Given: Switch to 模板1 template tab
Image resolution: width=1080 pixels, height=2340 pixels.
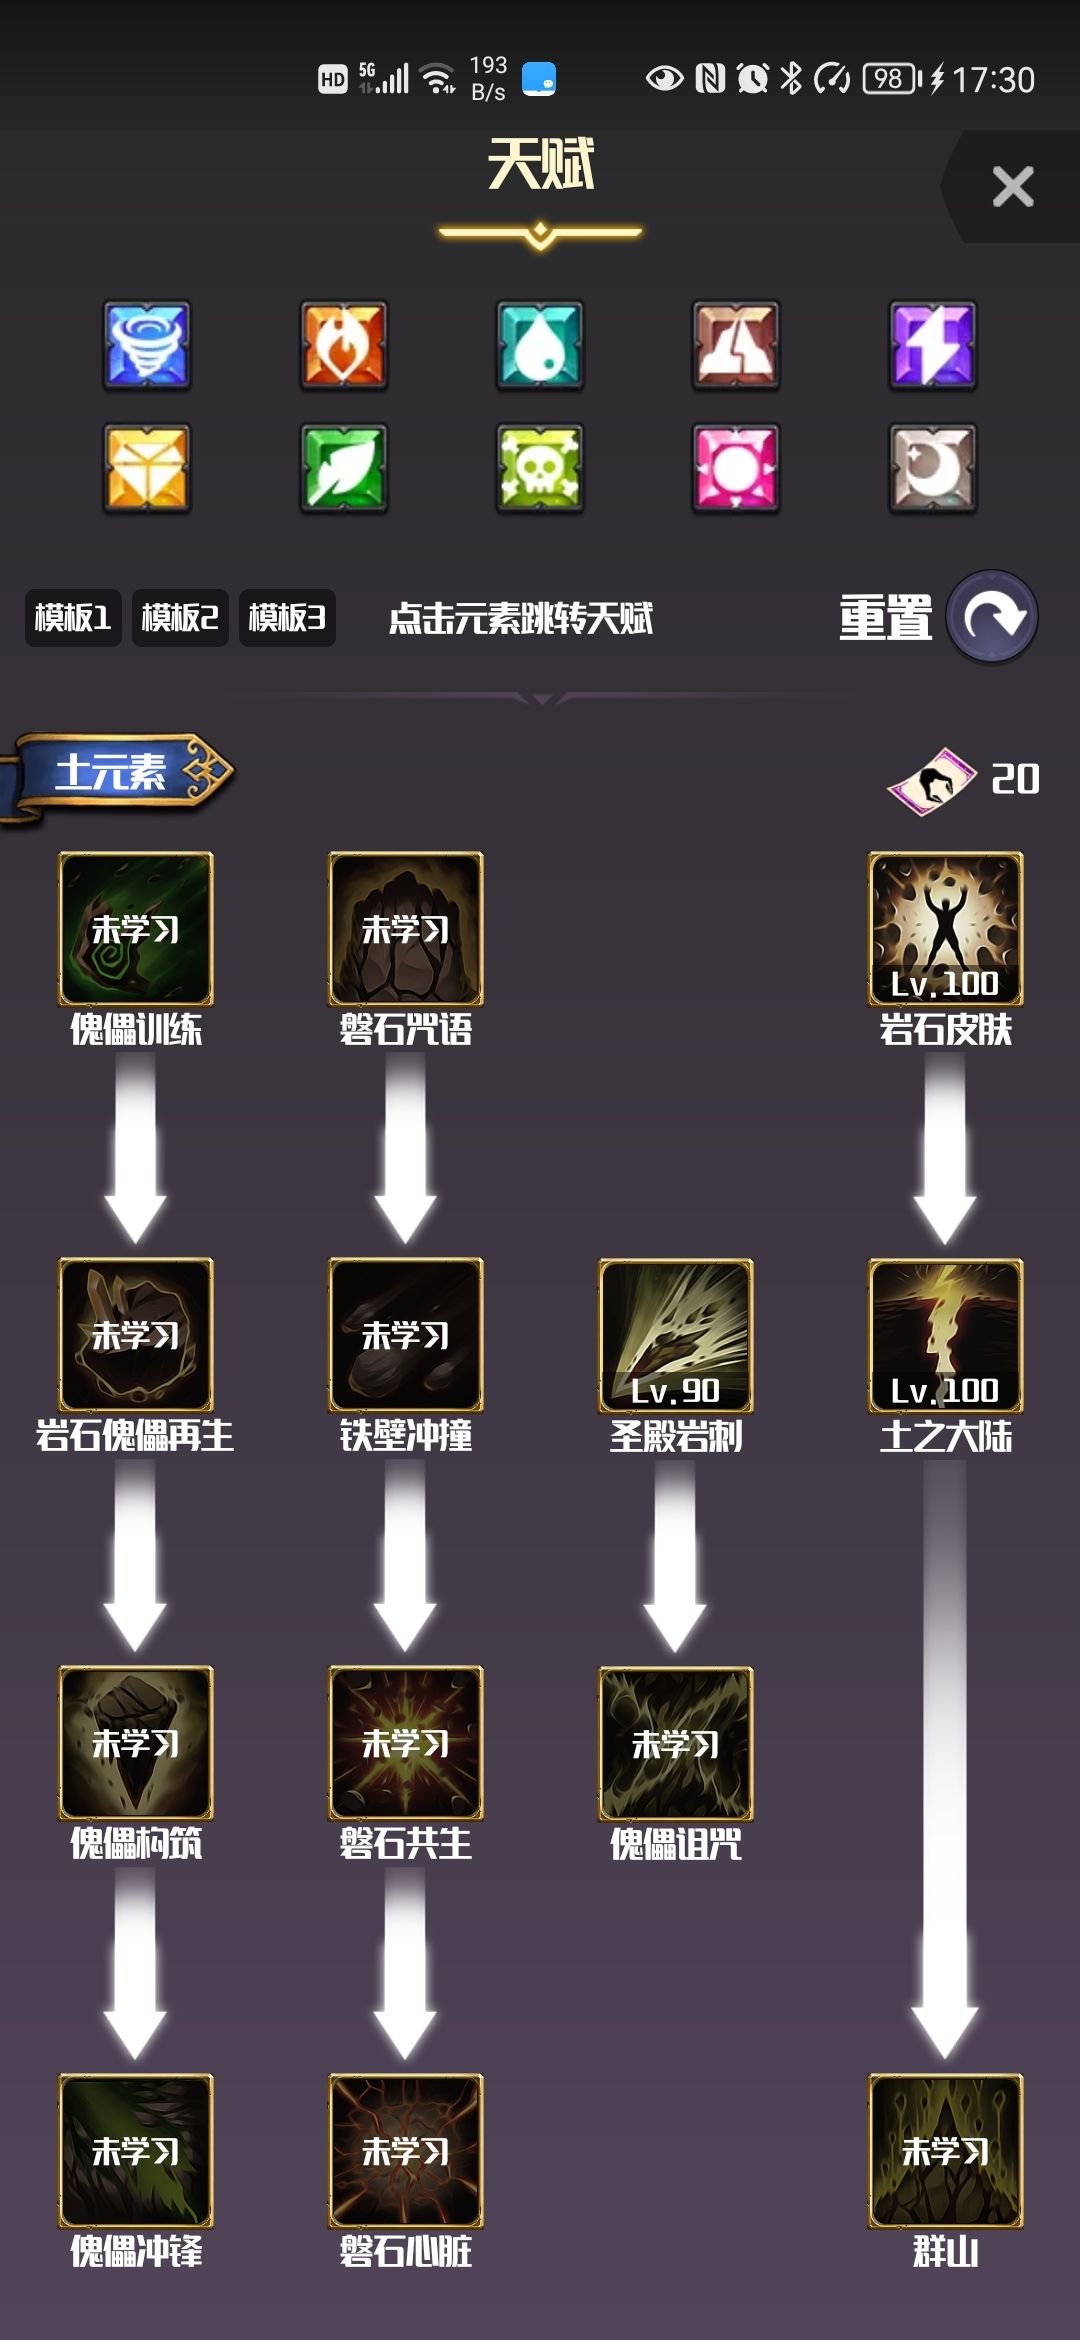Looking at the screenshot, I should click(x=73, y=618).
